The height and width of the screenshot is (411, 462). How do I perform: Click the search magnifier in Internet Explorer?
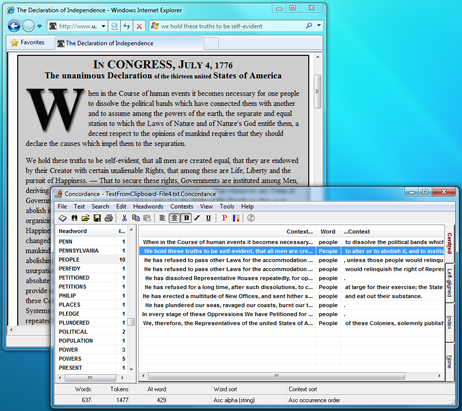(x=309, y=26)
